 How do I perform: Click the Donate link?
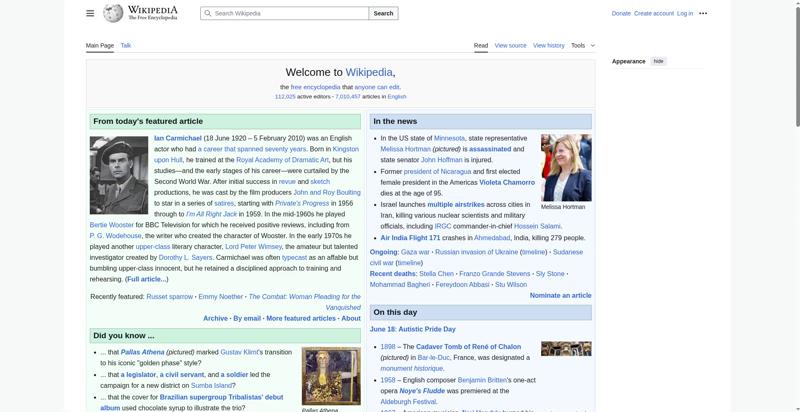621,13
